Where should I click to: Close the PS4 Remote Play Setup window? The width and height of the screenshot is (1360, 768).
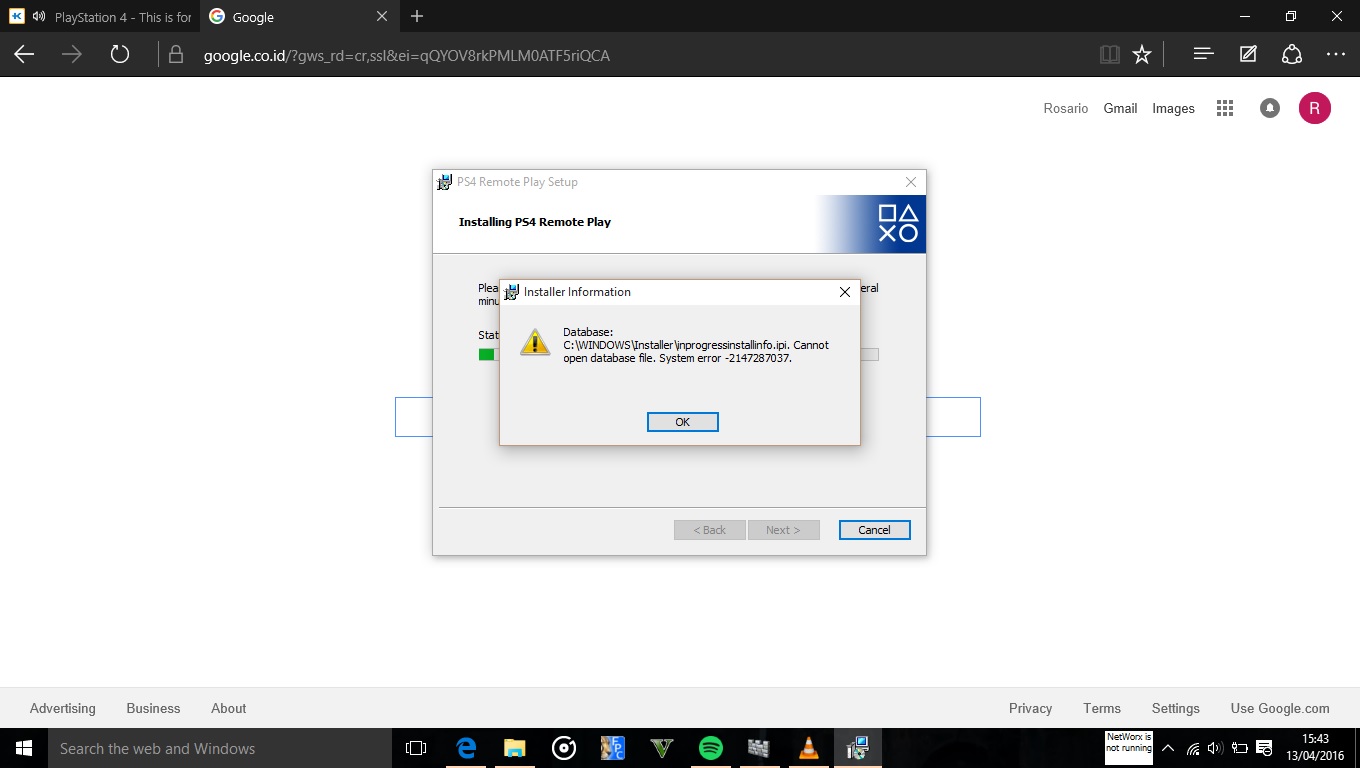pyautogui.click(x=910, y=182)
